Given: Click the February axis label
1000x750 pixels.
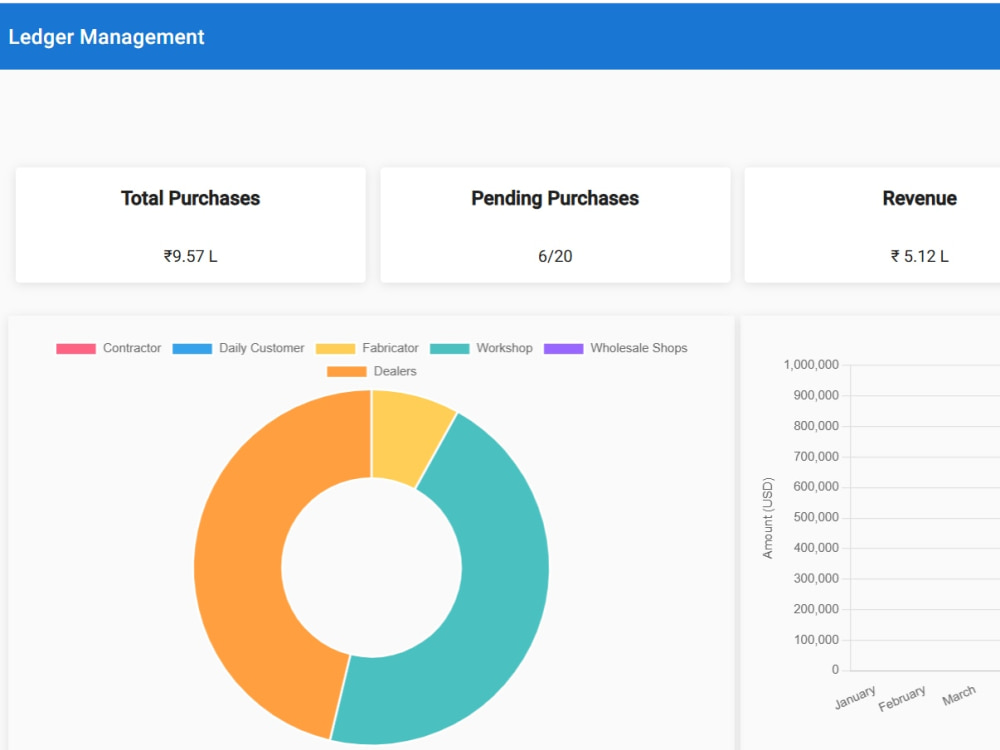Looking at the screenshot, I should pyautogui.click(x=902, y=698).
